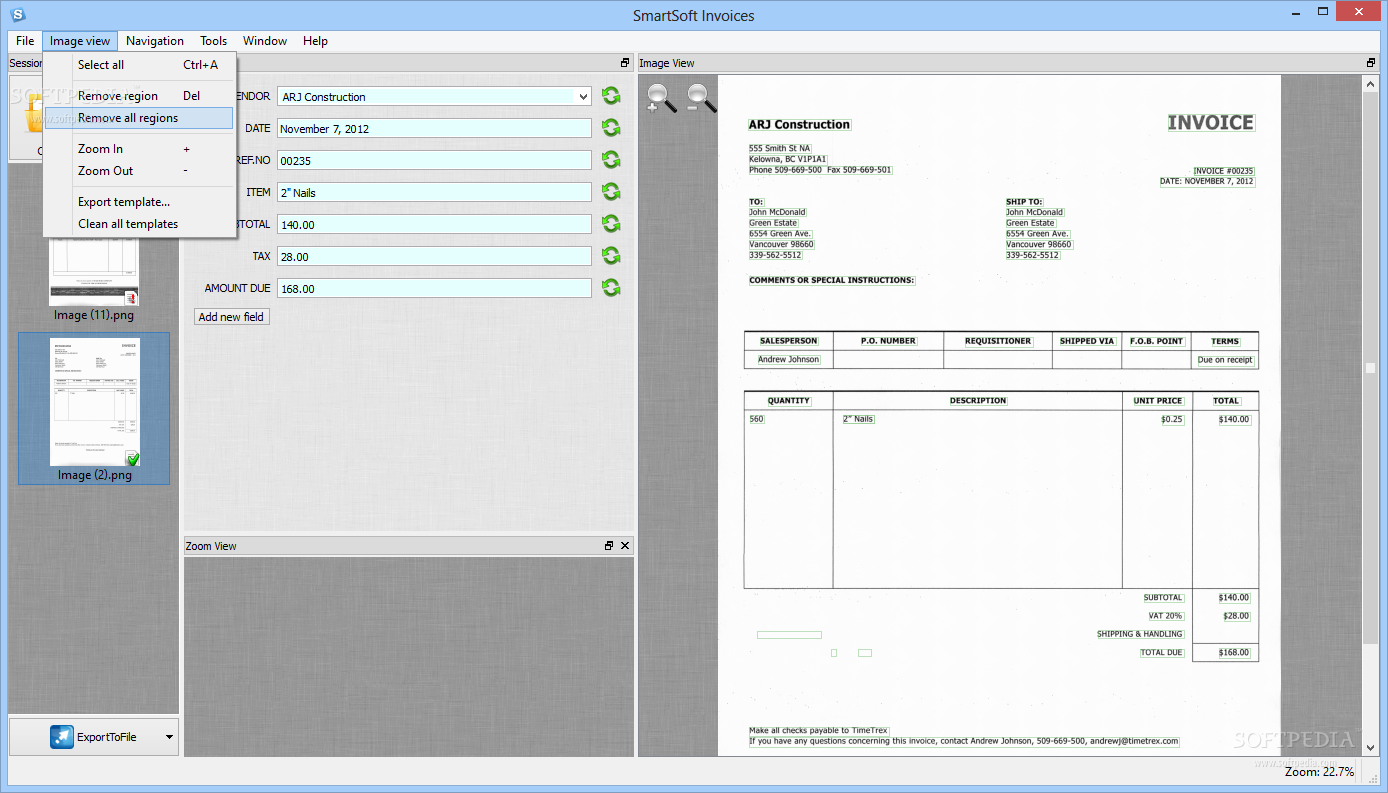This screenshot has width=1388, height=793.
Task: Close the Image view menu
Action: pyautogui.click(x=80, y=41)
